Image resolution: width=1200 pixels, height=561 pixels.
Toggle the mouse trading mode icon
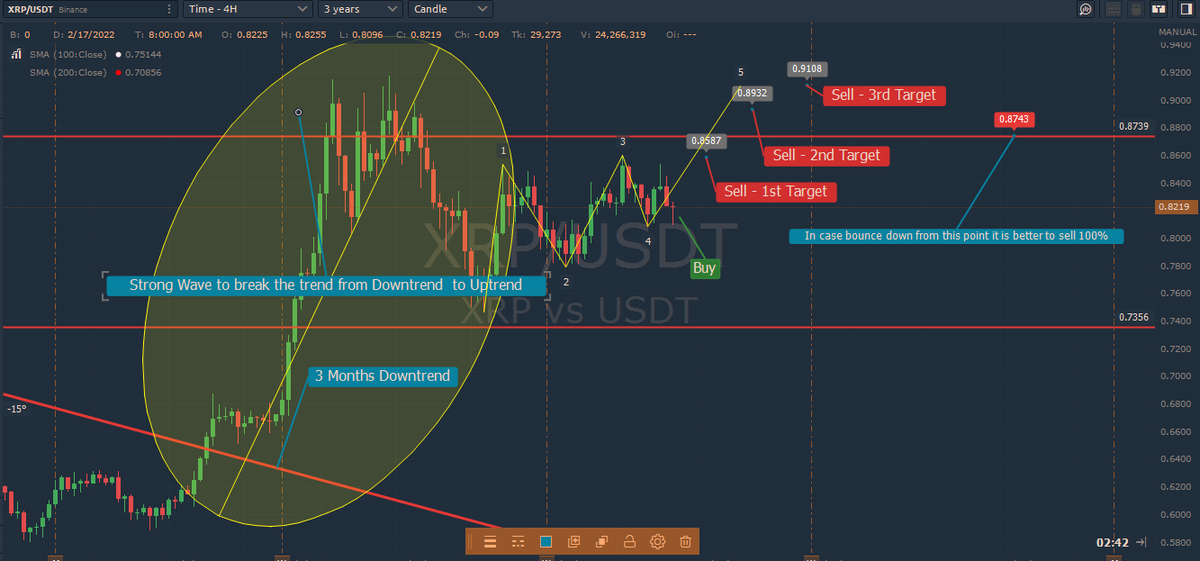[x=1134, y=9]
